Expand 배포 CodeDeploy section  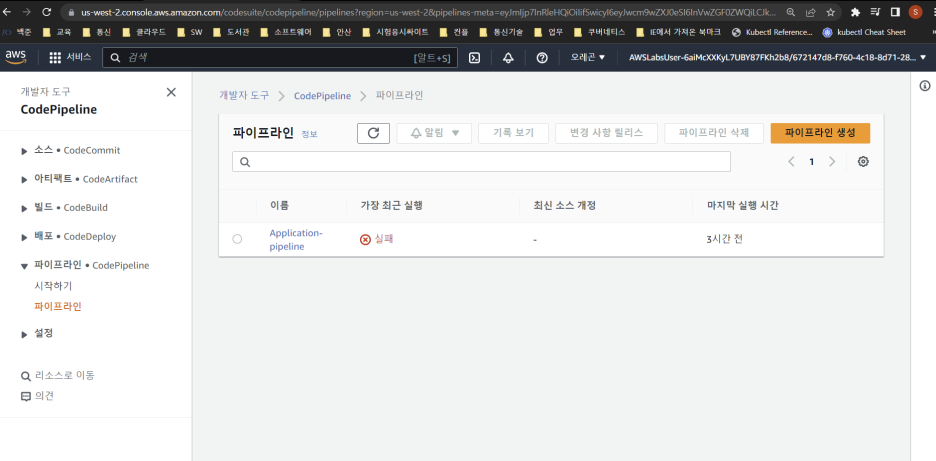click(x=24, y=237)
